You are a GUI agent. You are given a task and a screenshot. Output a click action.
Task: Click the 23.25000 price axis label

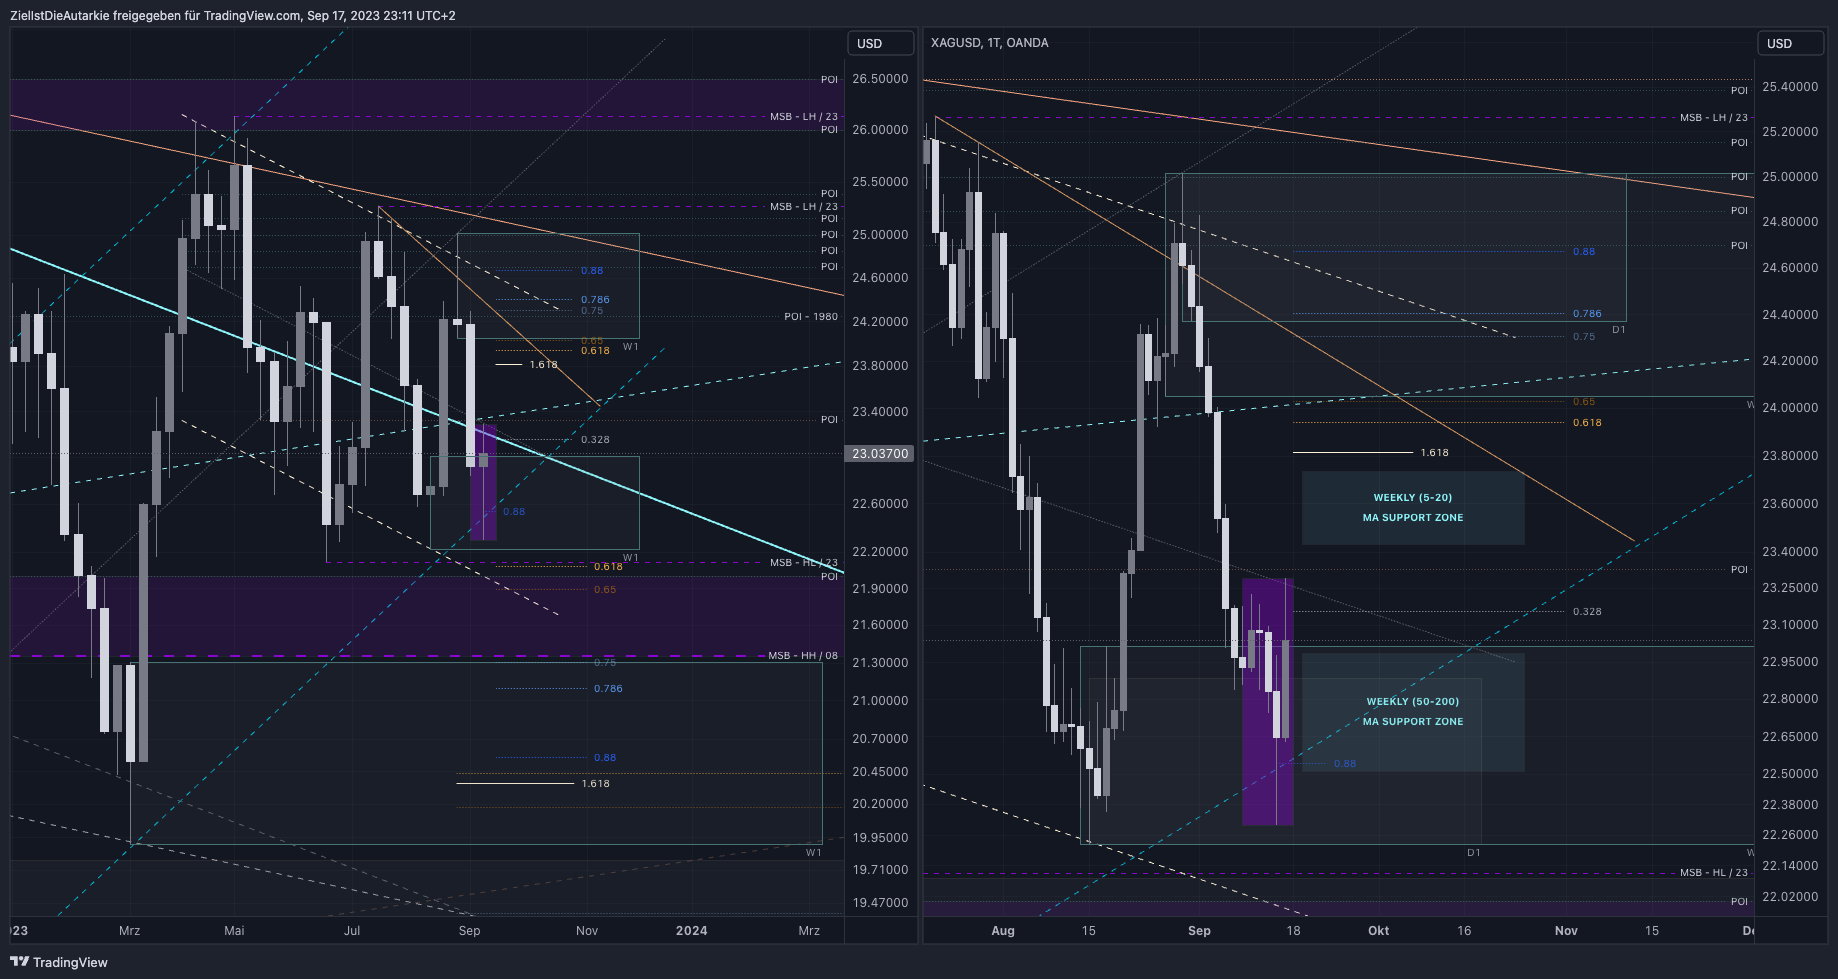point(1790,588)
